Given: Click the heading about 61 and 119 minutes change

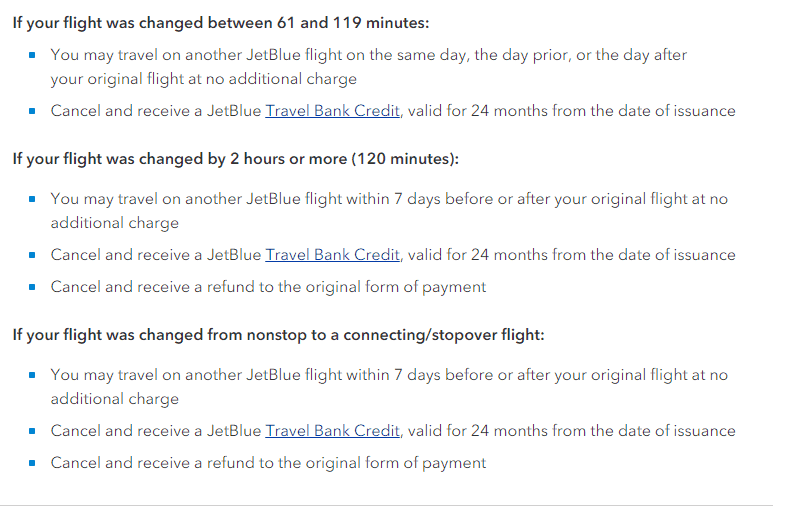Looking at the screenshot, I should point(221,23).
